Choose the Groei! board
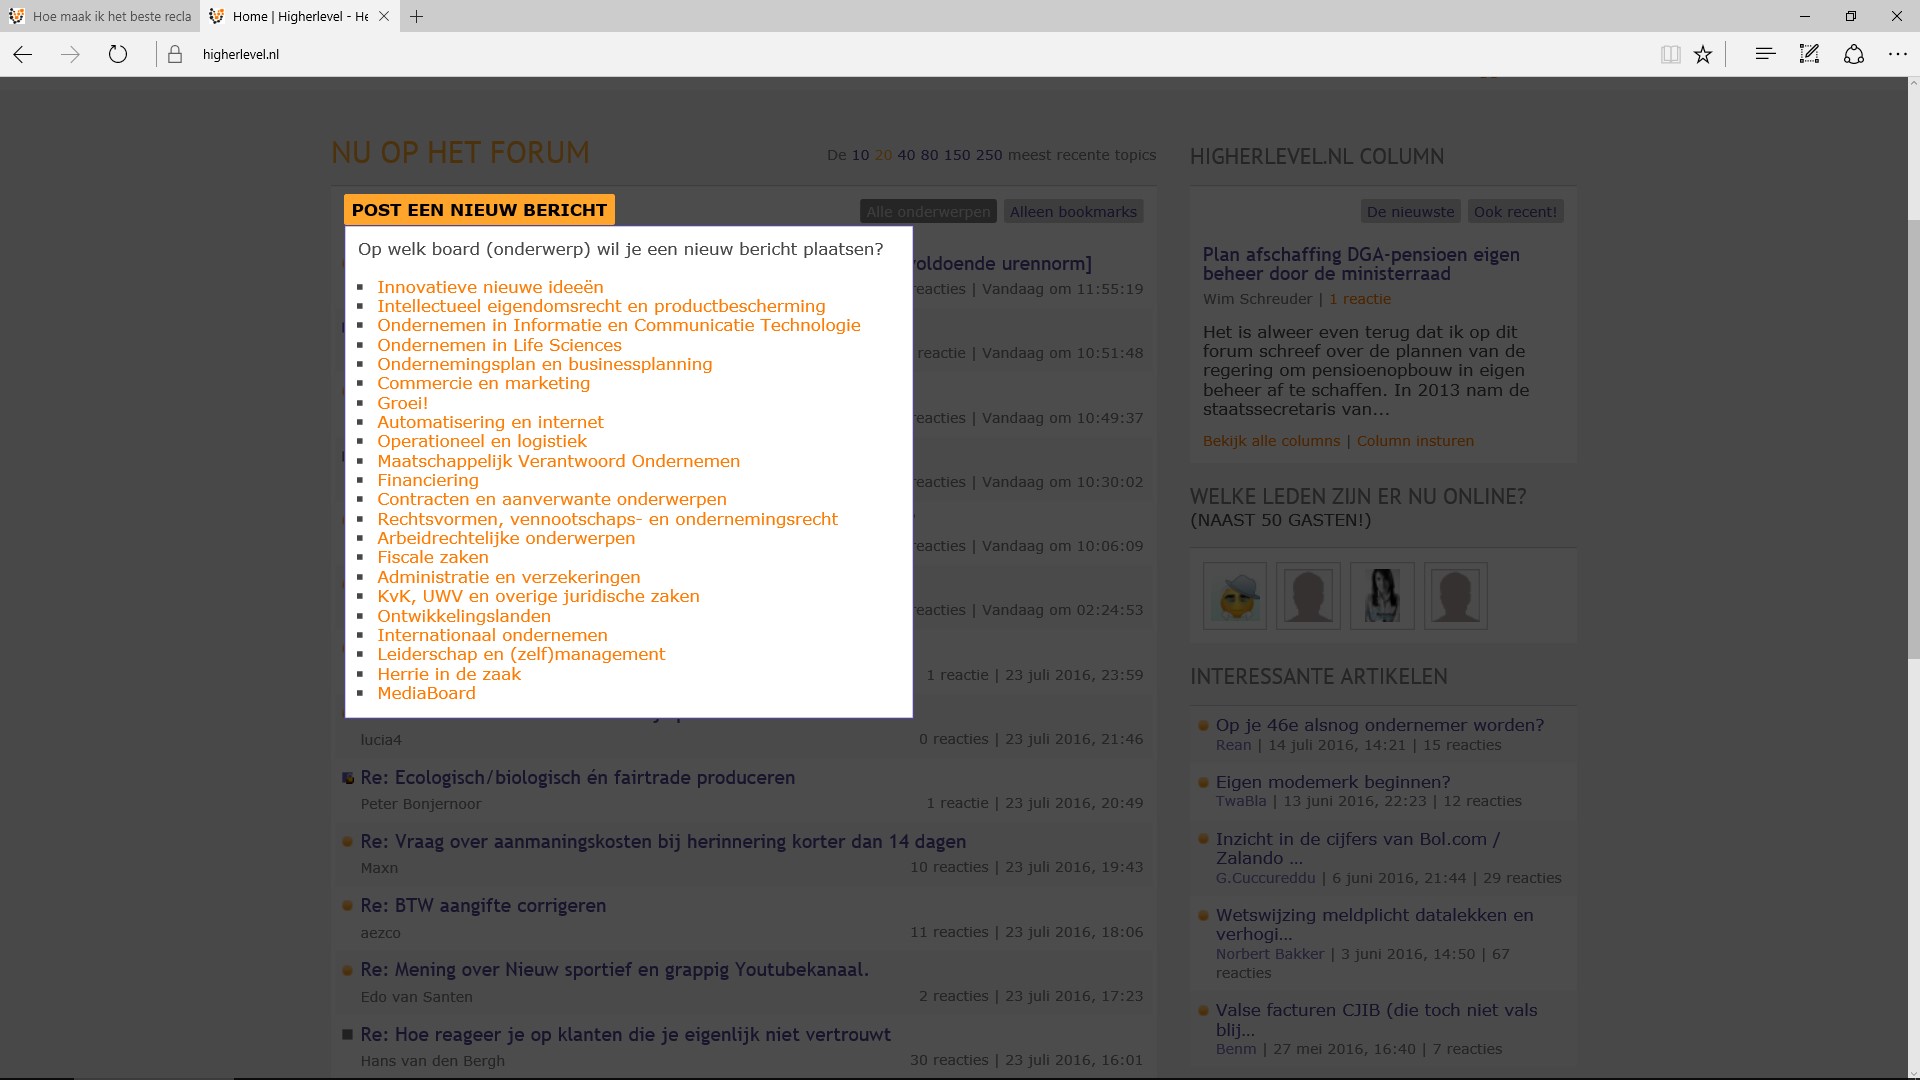1920x1080 pixels. (x=402, y=403)
